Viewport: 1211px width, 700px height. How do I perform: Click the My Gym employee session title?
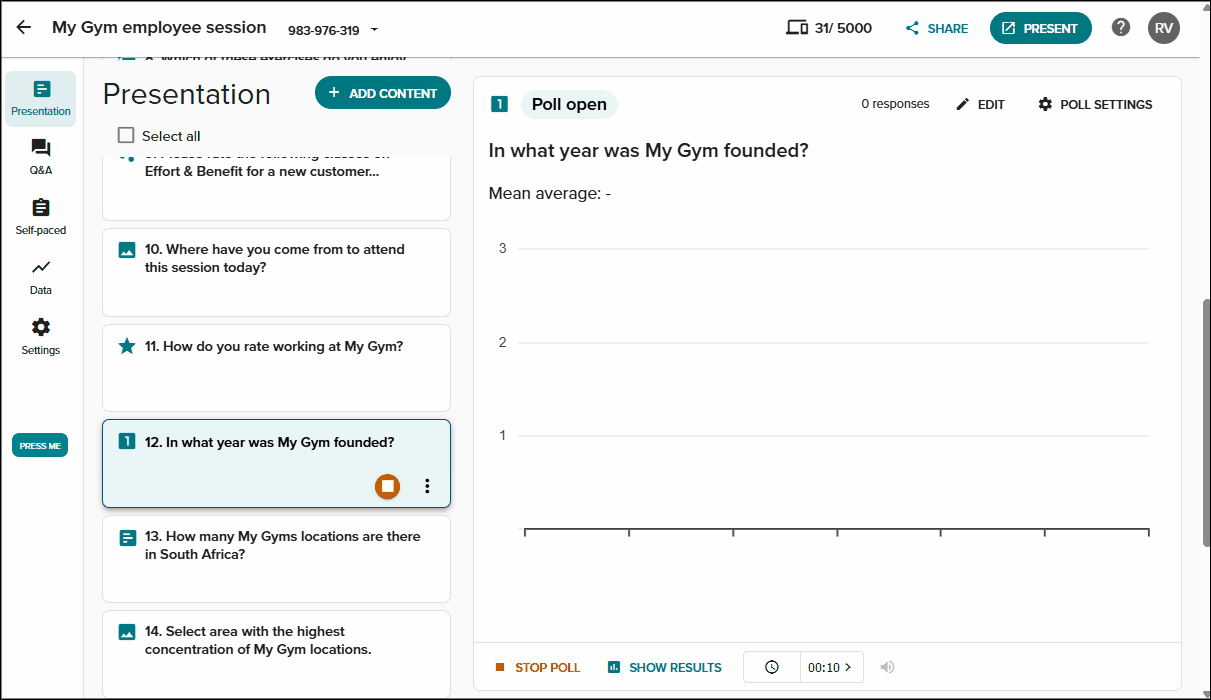coord(159,28)
